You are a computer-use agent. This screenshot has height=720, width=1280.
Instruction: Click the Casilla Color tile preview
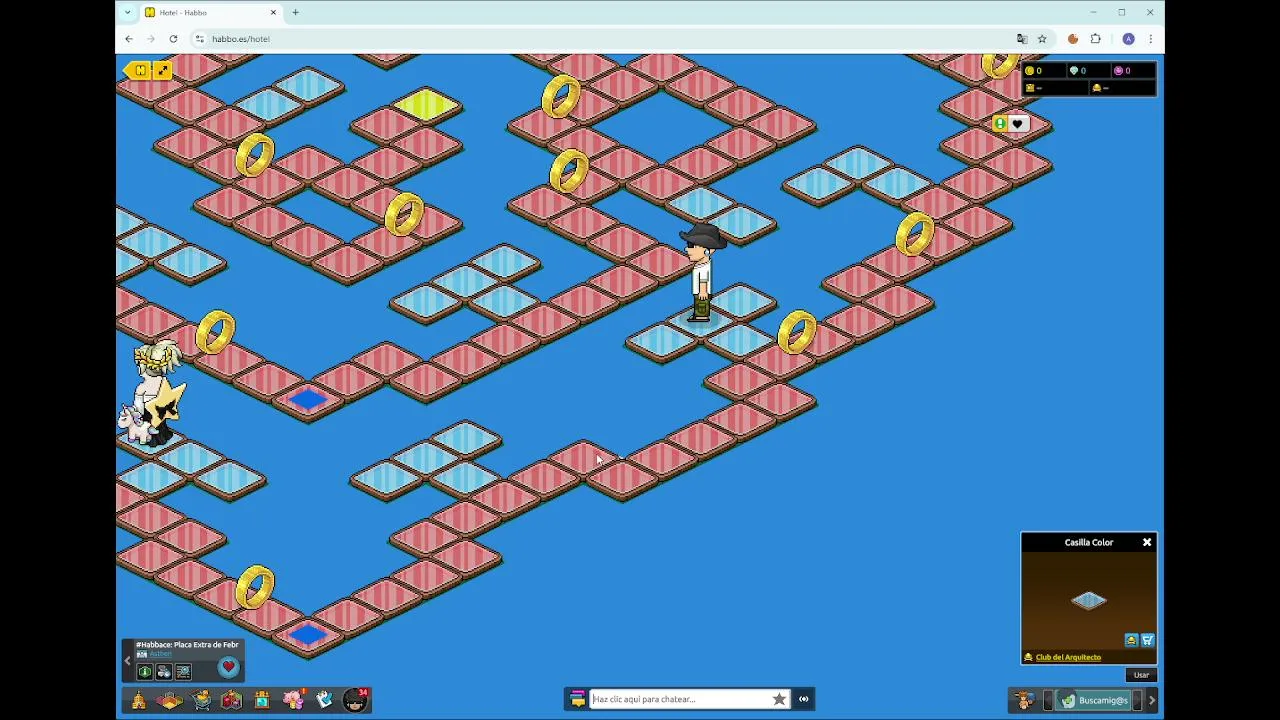(x=1089, y=600)
